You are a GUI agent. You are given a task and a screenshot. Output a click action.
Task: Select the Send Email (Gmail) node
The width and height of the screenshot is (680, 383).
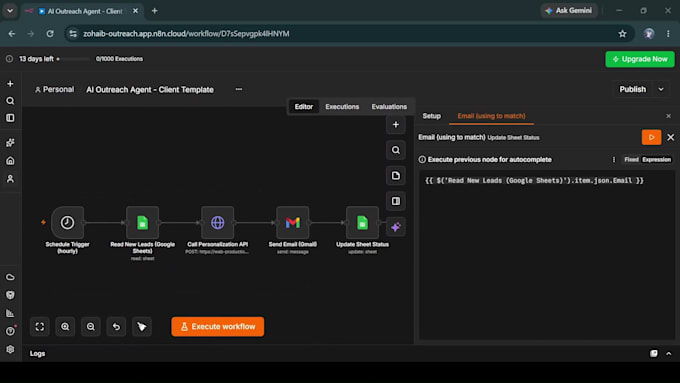[x=293, y=223]
